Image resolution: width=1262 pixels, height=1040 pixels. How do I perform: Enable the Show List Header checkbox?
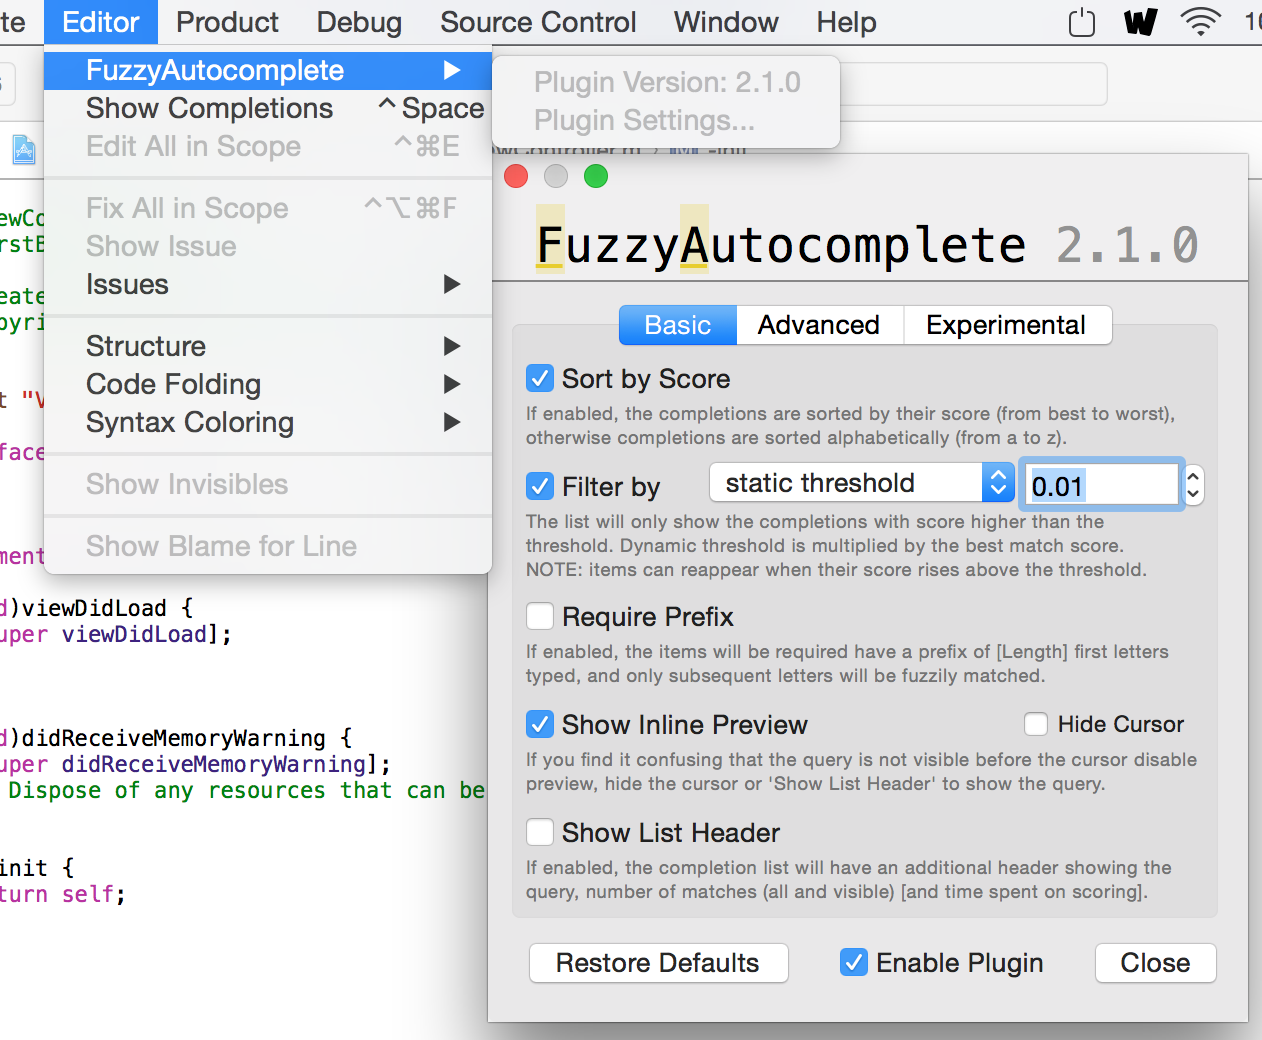(540, 832)
